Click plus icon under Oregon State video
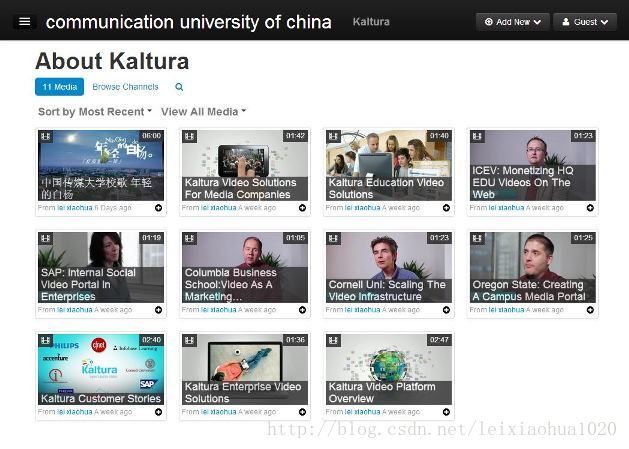 [590, 310]
